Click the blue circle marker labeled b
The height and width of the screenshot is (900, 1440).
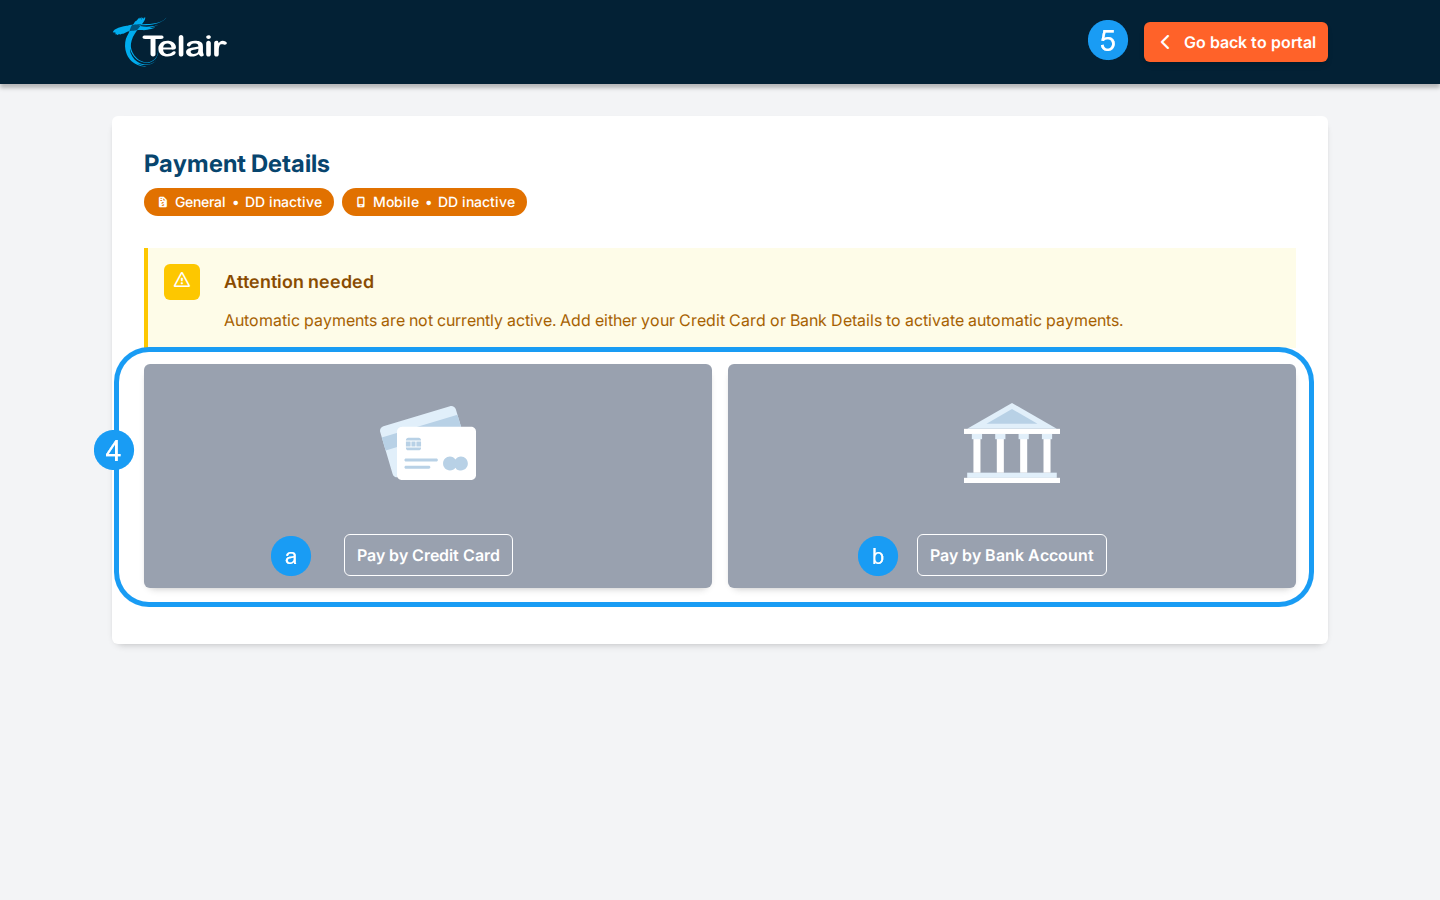[878, 556]
